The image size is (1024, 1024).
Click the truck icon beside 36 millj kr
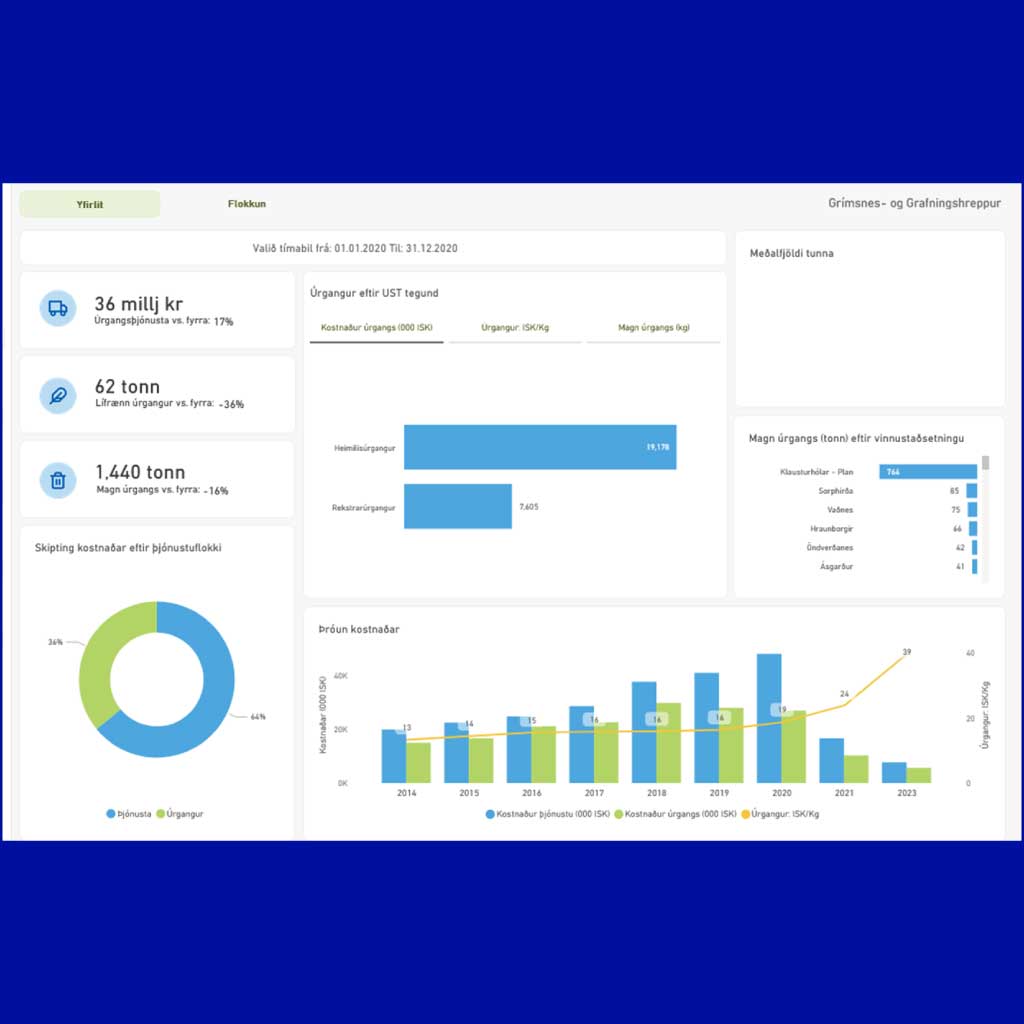point(58,309)
